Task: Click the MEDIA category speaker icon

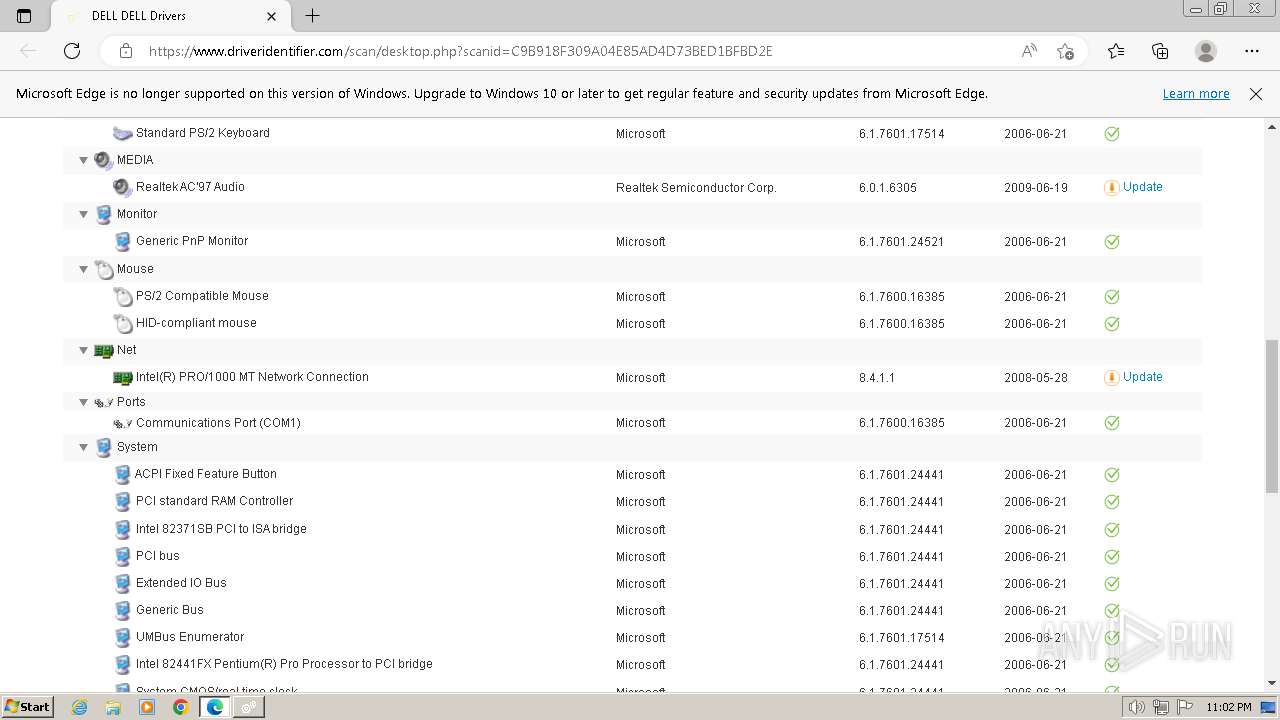Action: (103, 160)
